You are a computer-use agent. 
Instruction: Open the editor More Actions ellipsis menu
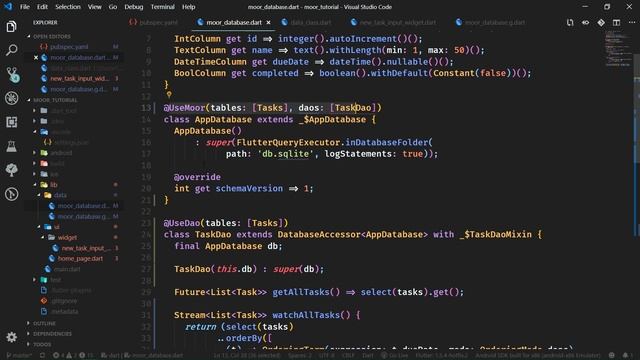click(x=632, y=22)
